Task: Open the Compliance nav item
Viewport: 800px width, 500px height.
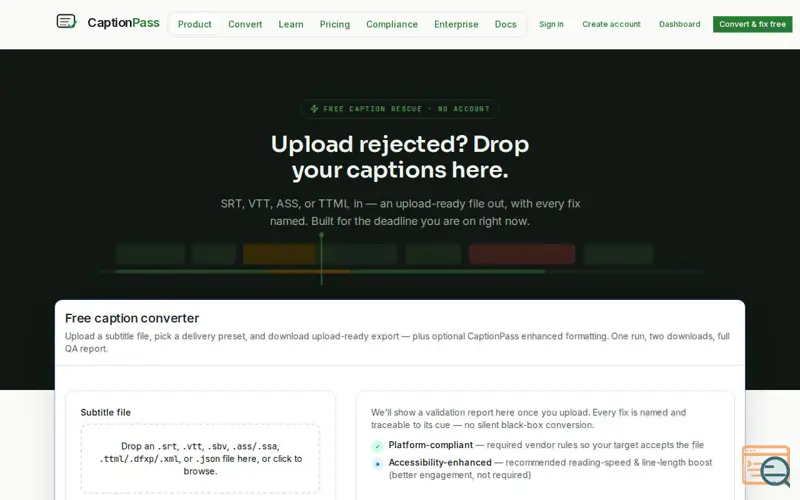Action: (x=392, y=24)
